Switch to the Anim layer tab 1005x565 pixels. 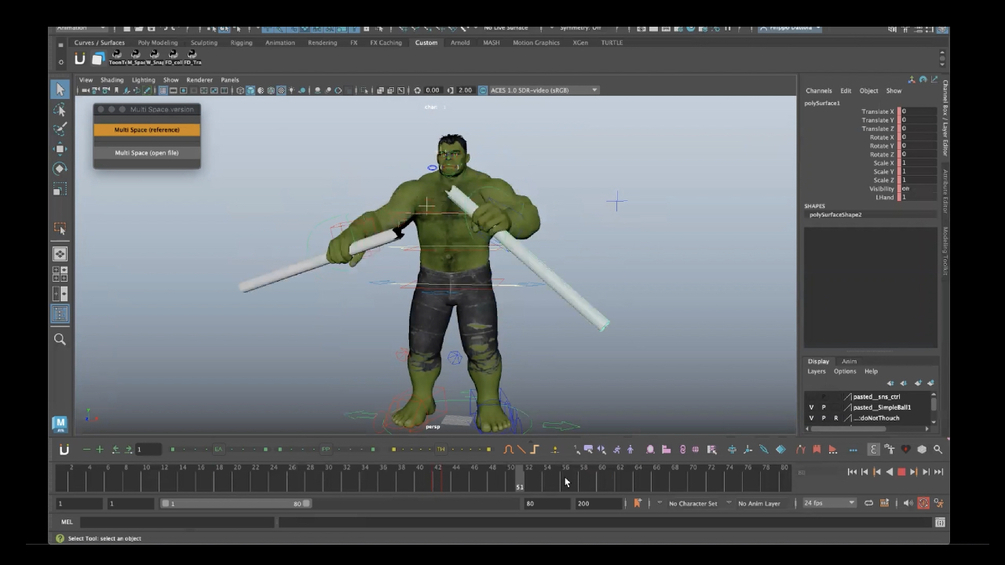(849, 361)
